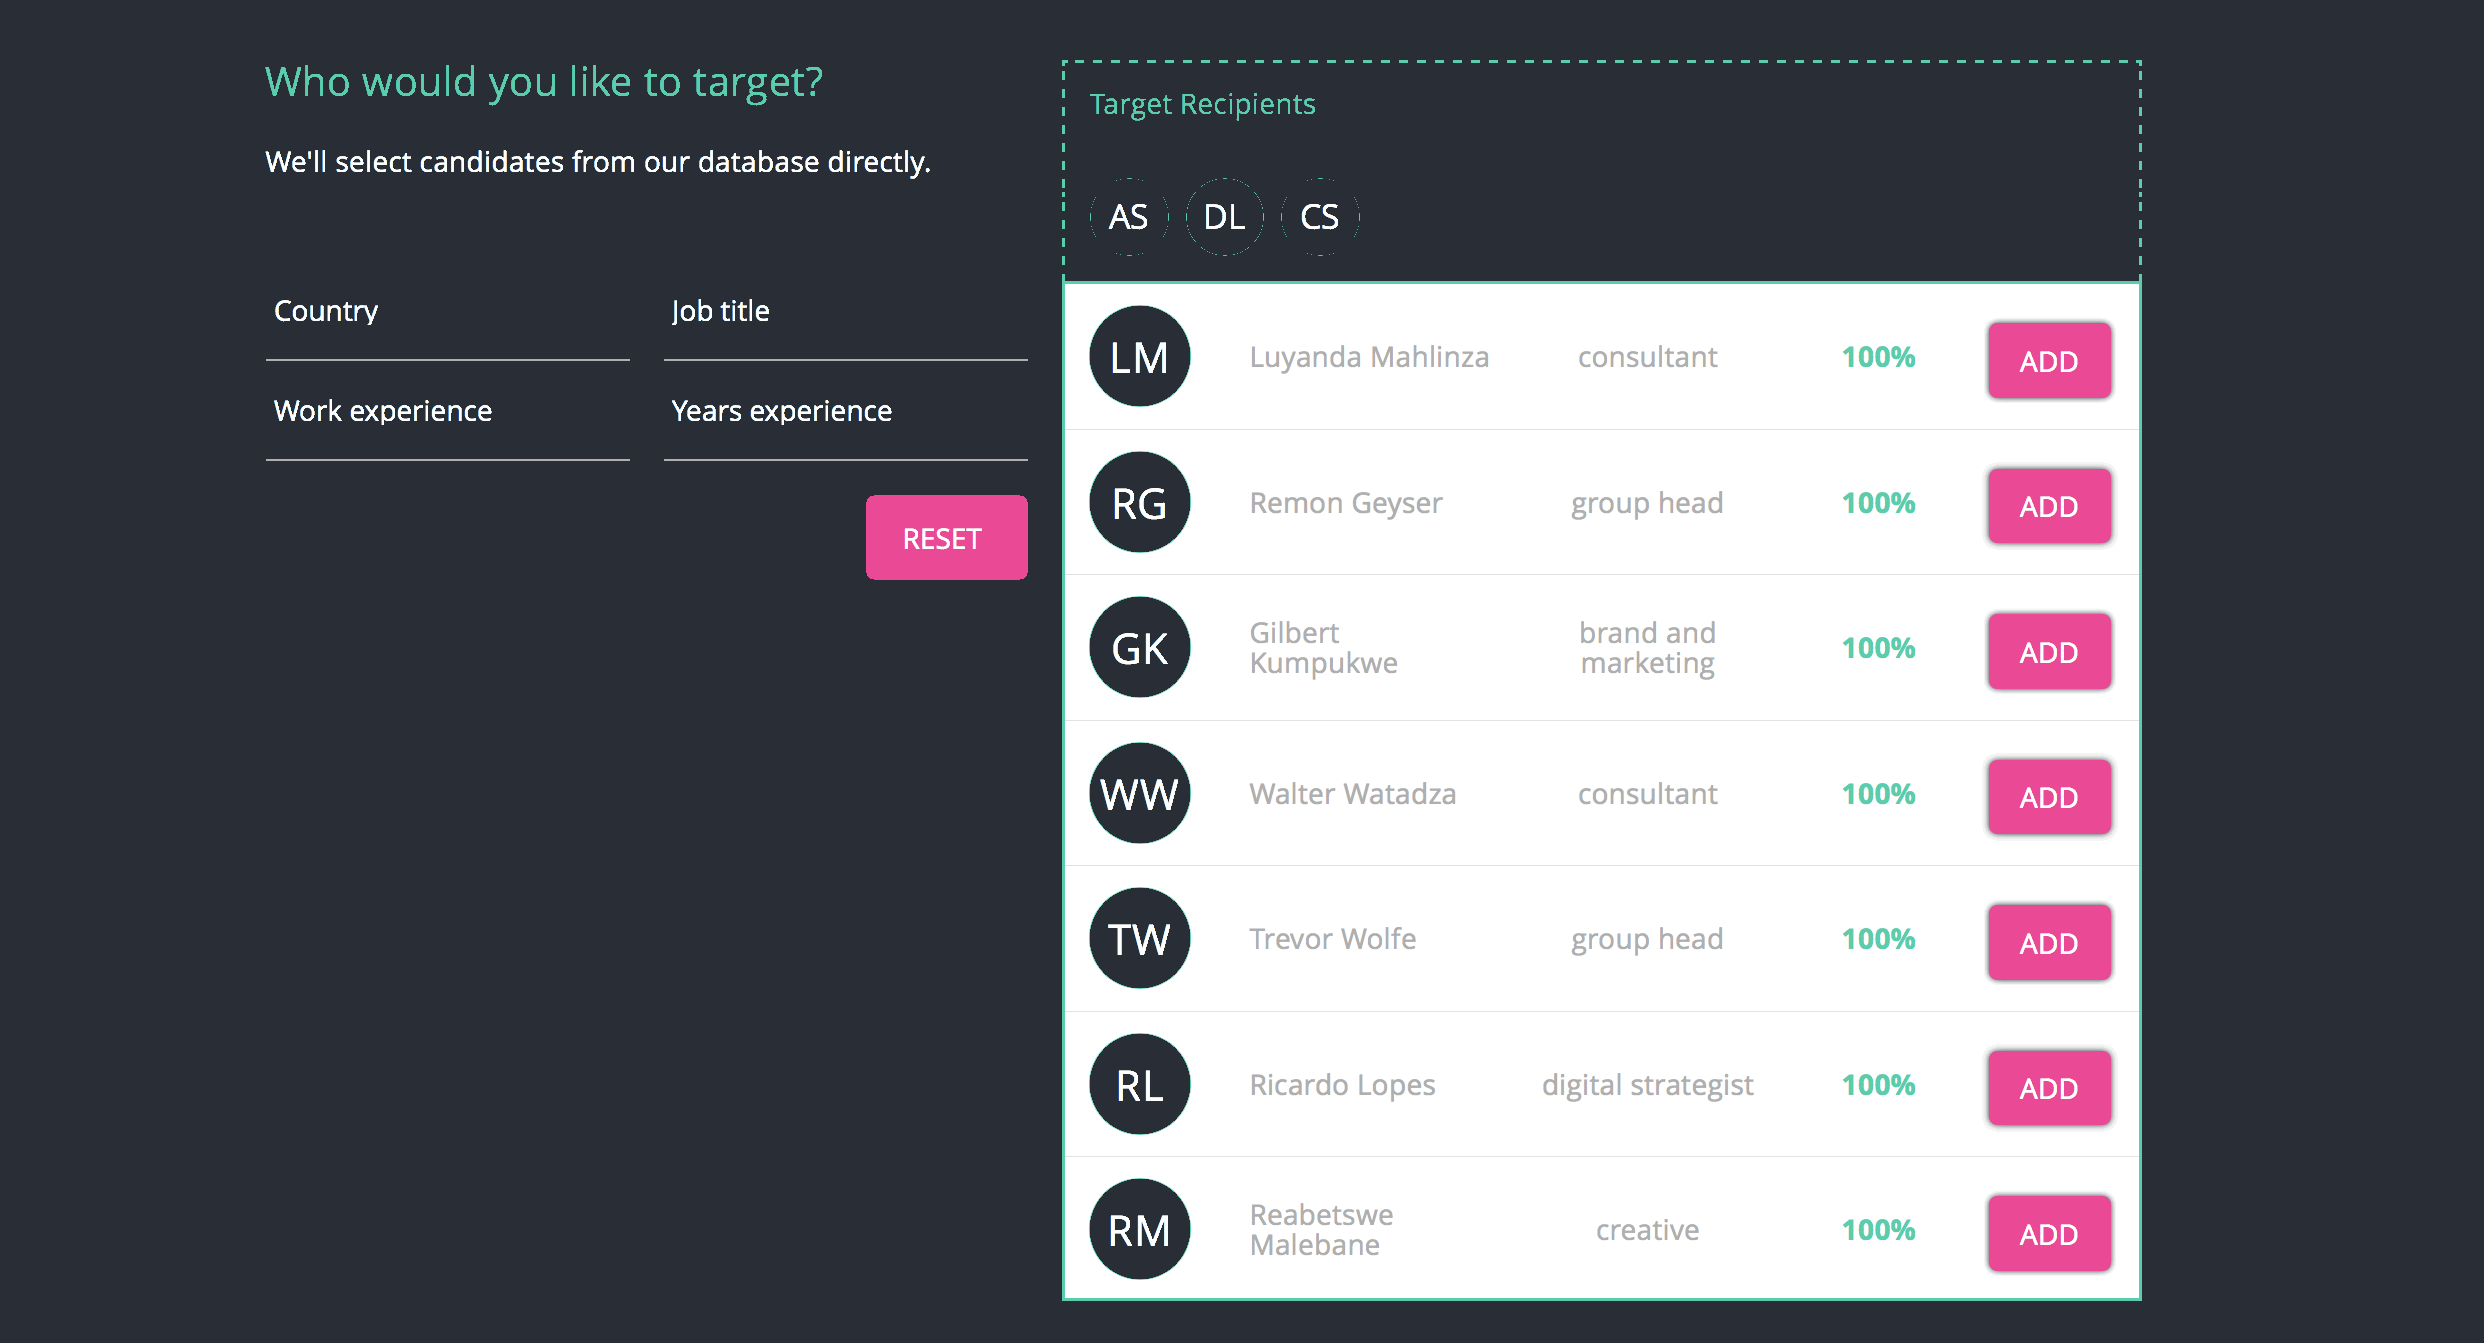Click the TW avatar for Trevor Wolfe

click(1139, 939)
